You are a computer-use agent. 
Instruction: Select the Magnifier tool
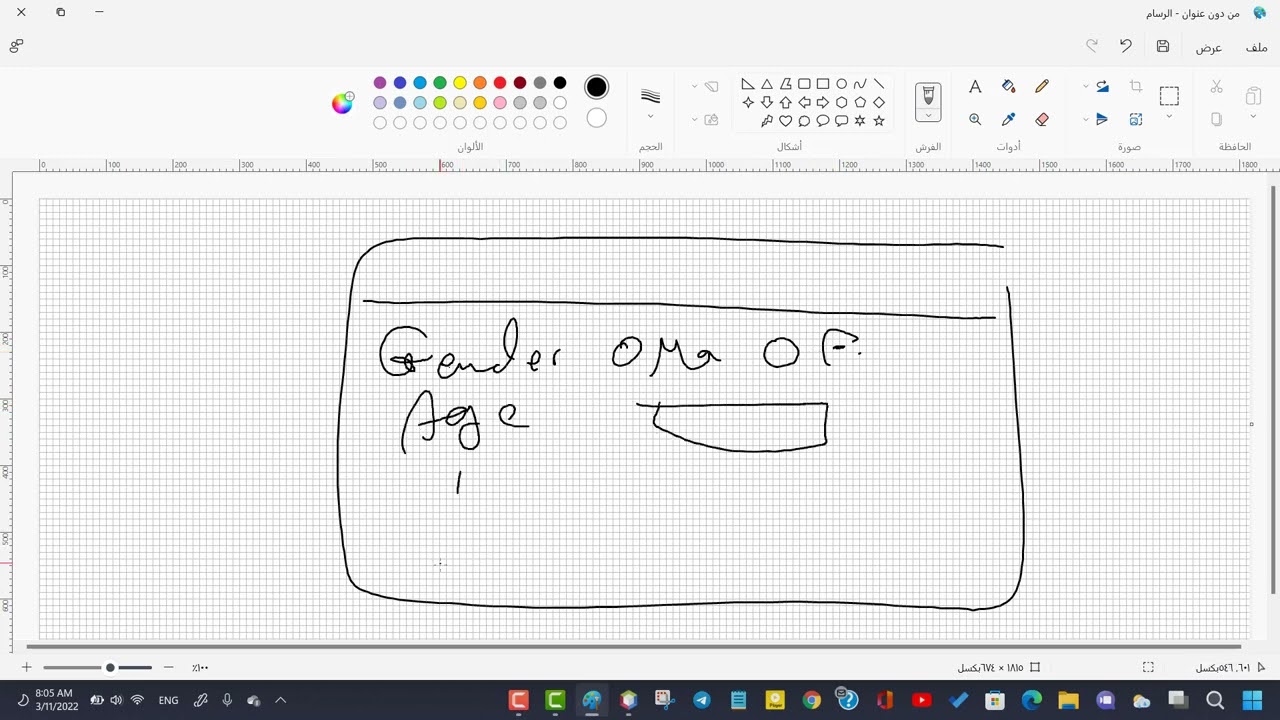pyautogui.click(x=975, y=119)
